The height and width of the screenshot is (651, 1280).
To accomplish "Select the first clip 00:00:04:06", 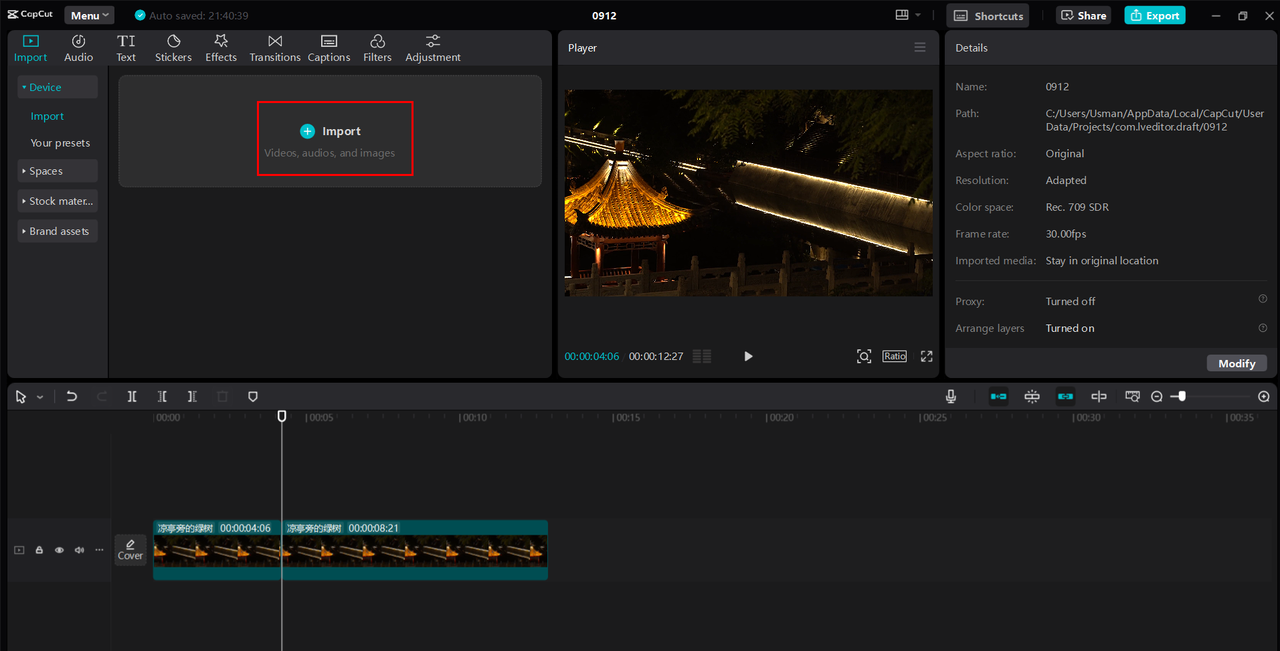I will pos(217,549).
